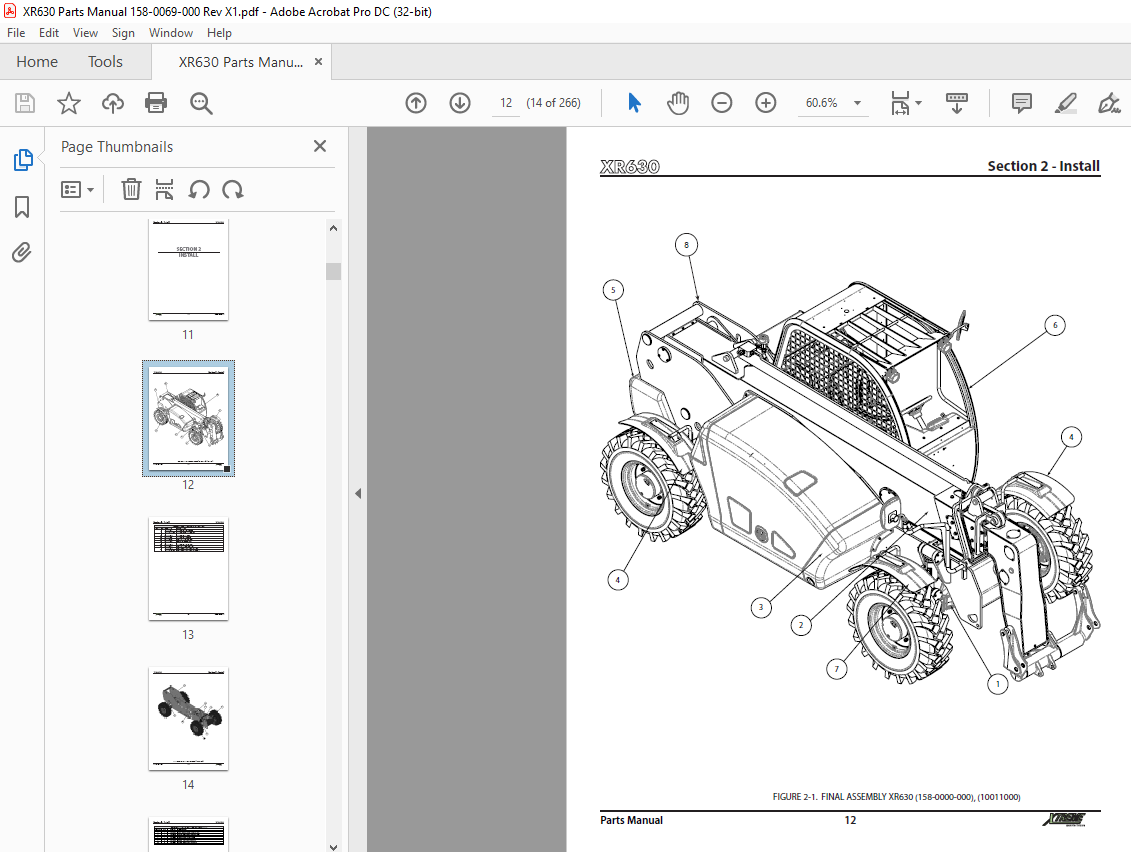This screenshot has width=1131, height=852.
Task: Open the Sign document pen icon
Action: point(1109,103)
